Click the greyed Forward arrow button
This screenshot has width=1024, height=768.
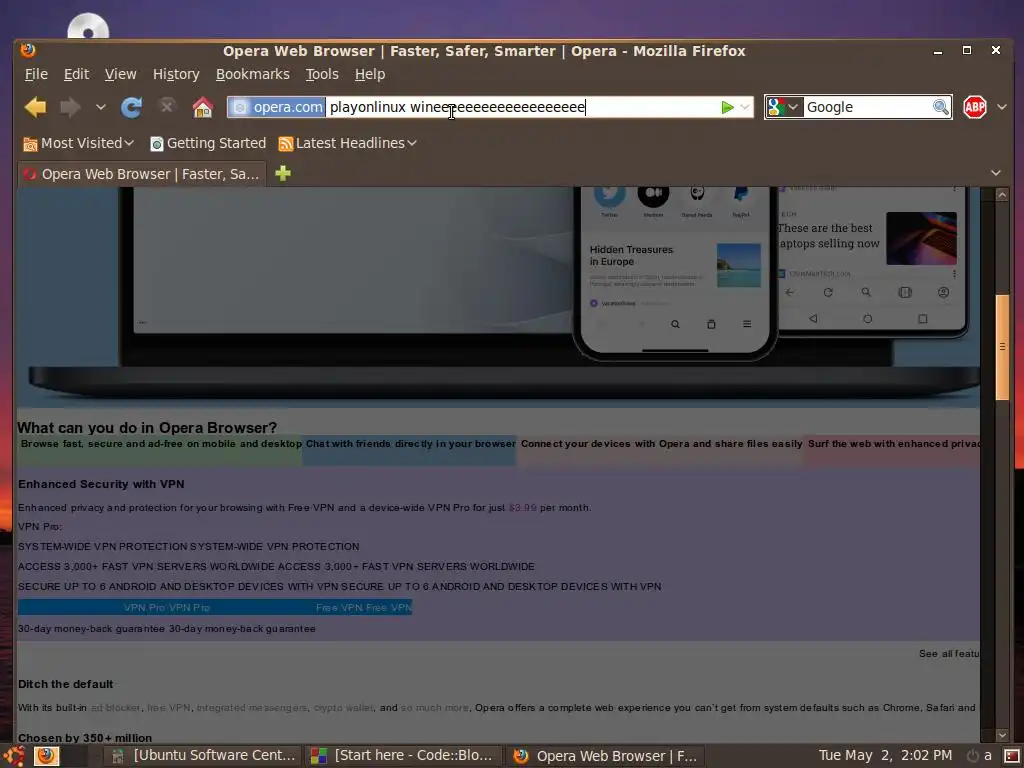click(71, 107)
